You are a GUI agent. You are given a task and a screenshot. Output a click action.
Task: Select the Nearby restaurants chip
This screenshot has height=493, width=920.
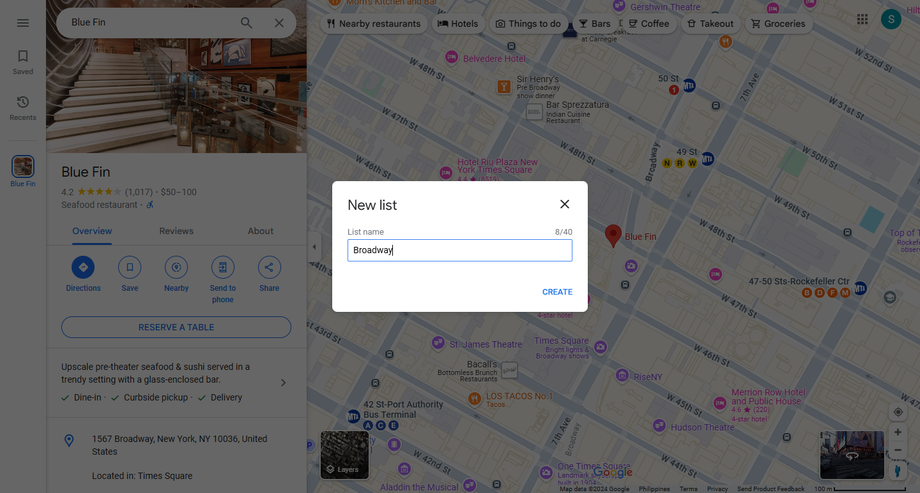374,23
